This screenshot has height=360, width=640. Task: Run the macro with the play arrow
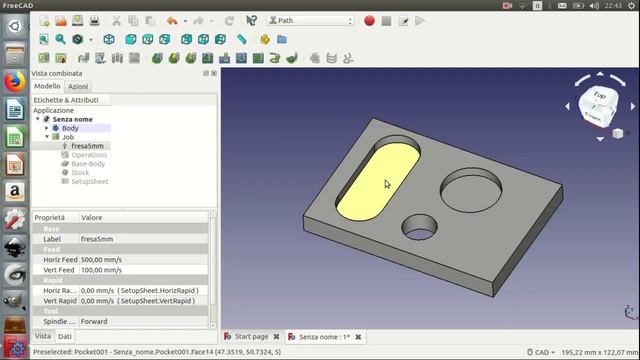420,20
